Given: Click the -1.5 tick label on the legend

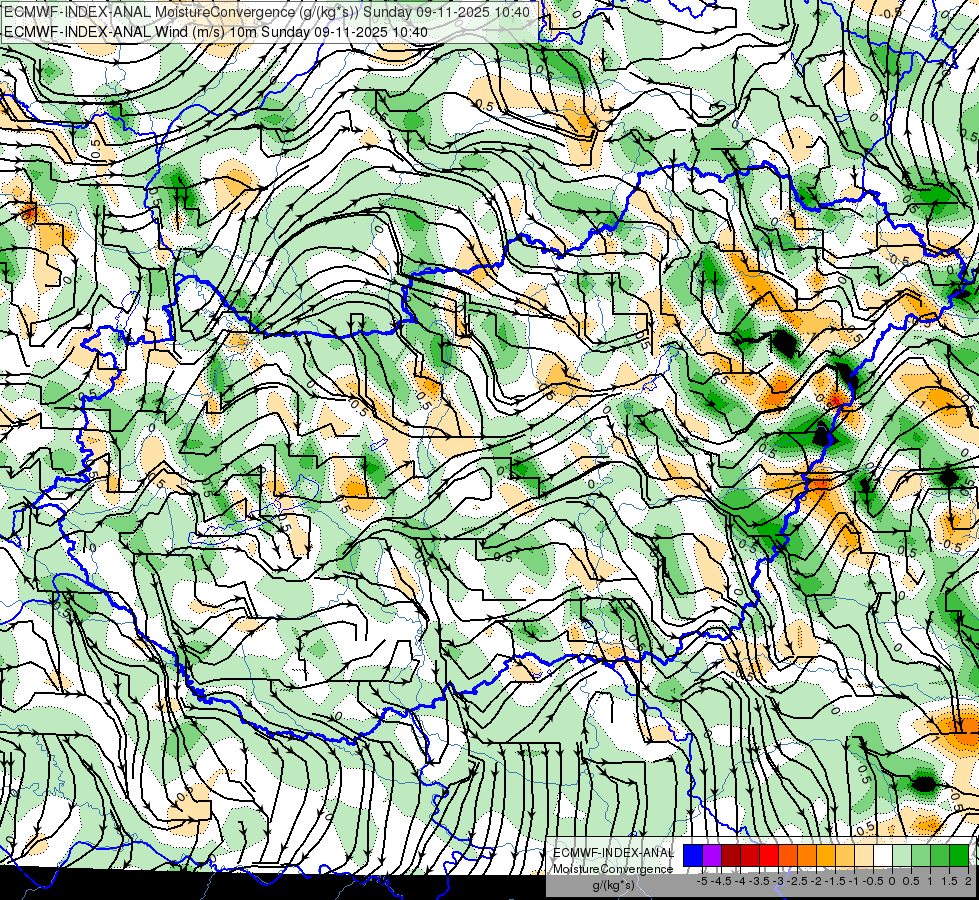Looking at the screenshot, I should 835,881.
